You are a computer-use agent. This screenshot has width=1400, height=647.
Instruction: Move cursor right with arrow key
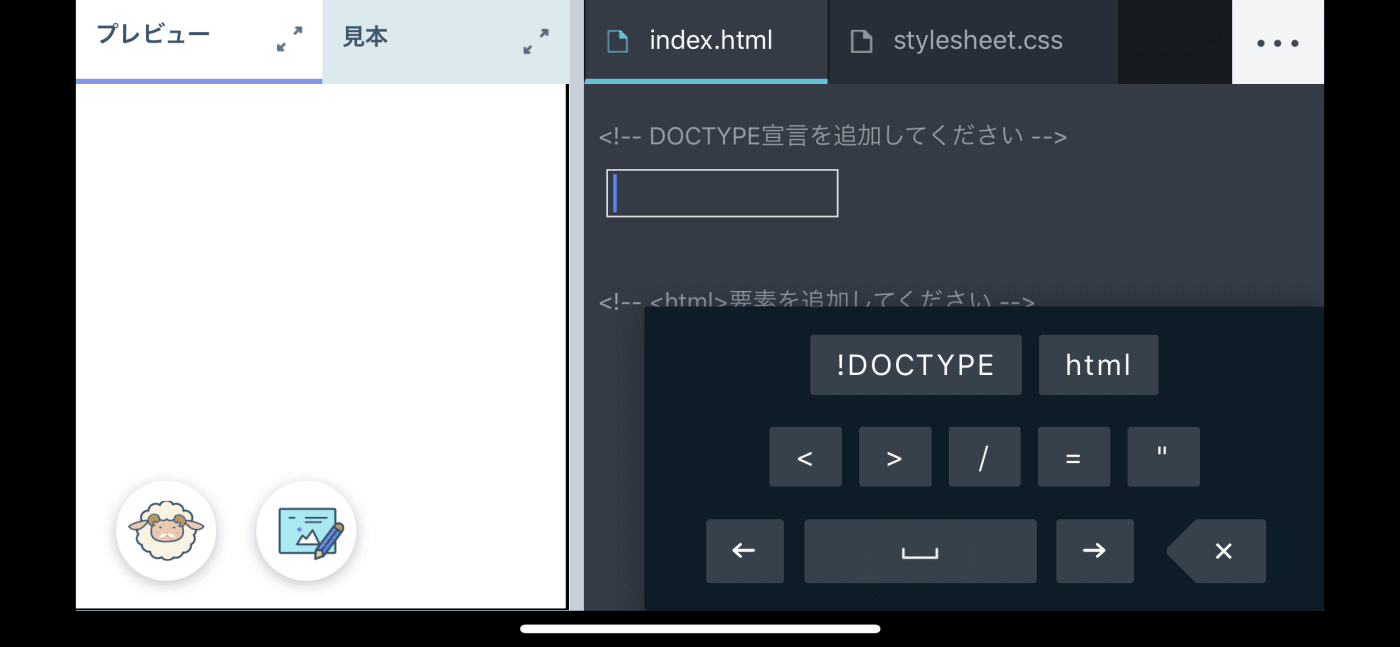(1094, 551)
